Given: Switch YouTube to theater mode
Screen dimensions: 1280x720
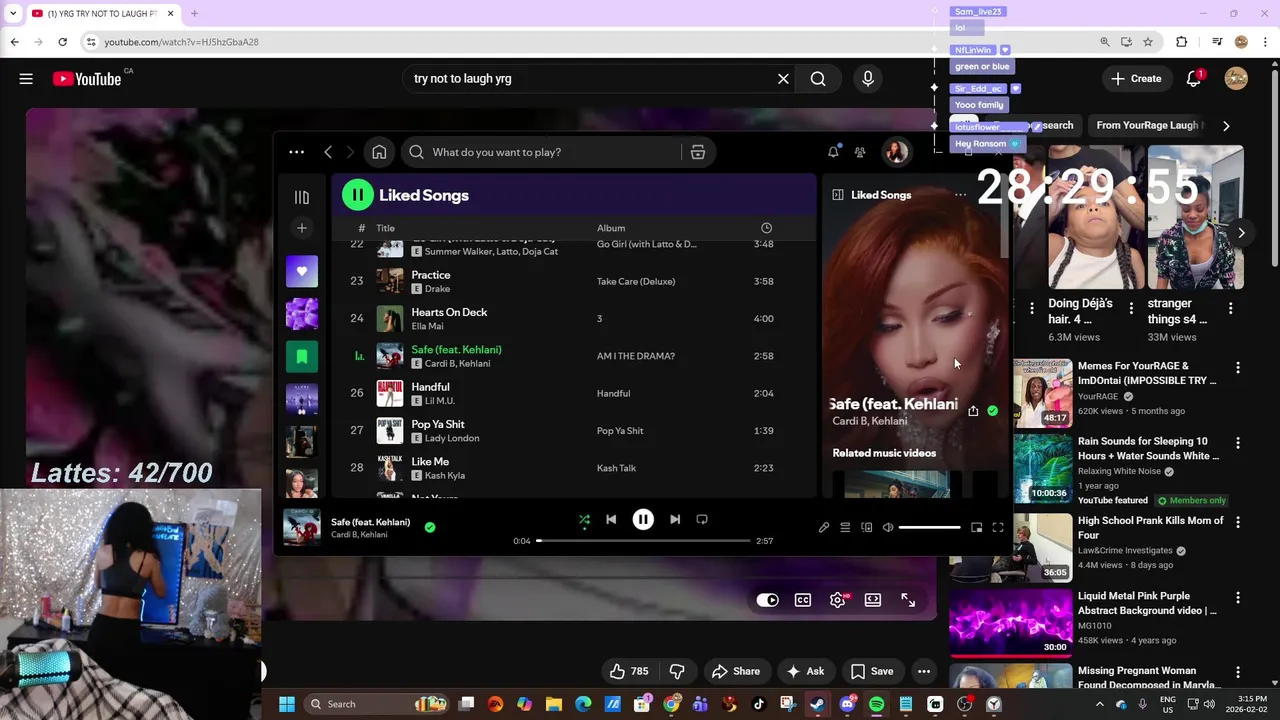Looking at the screenshot, I should coord(873,600).
